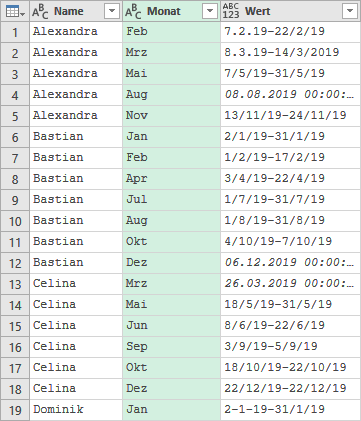Open the table options icon in corner
The width and height of the screenshot is (361, 421).
[15, 12]
